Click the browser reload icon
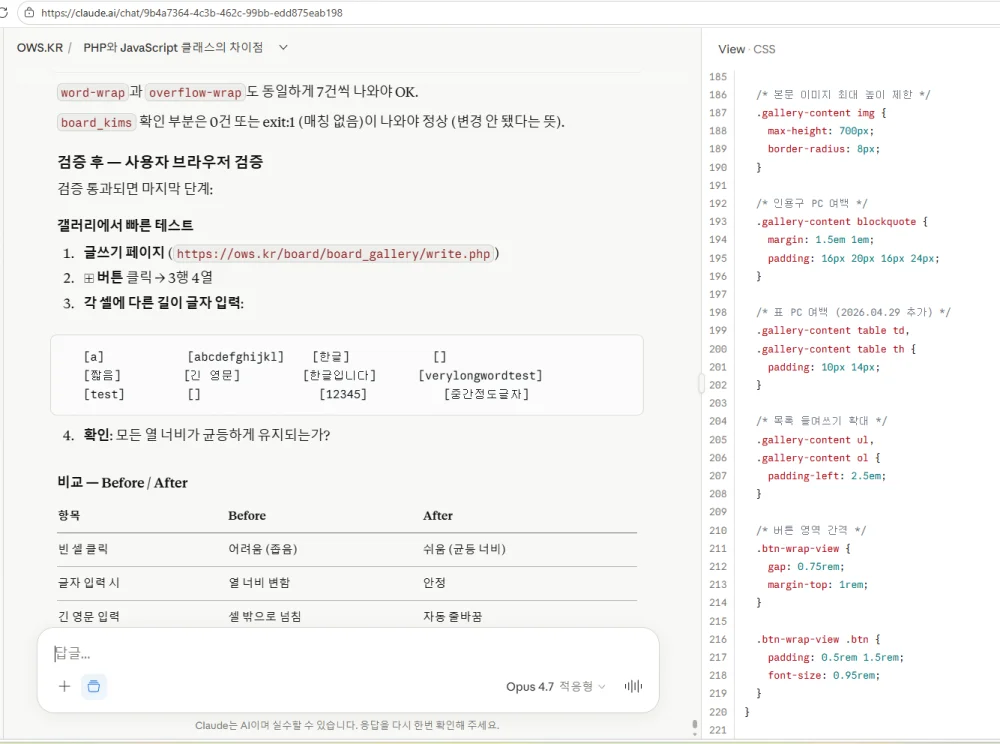 pos(3,13)
